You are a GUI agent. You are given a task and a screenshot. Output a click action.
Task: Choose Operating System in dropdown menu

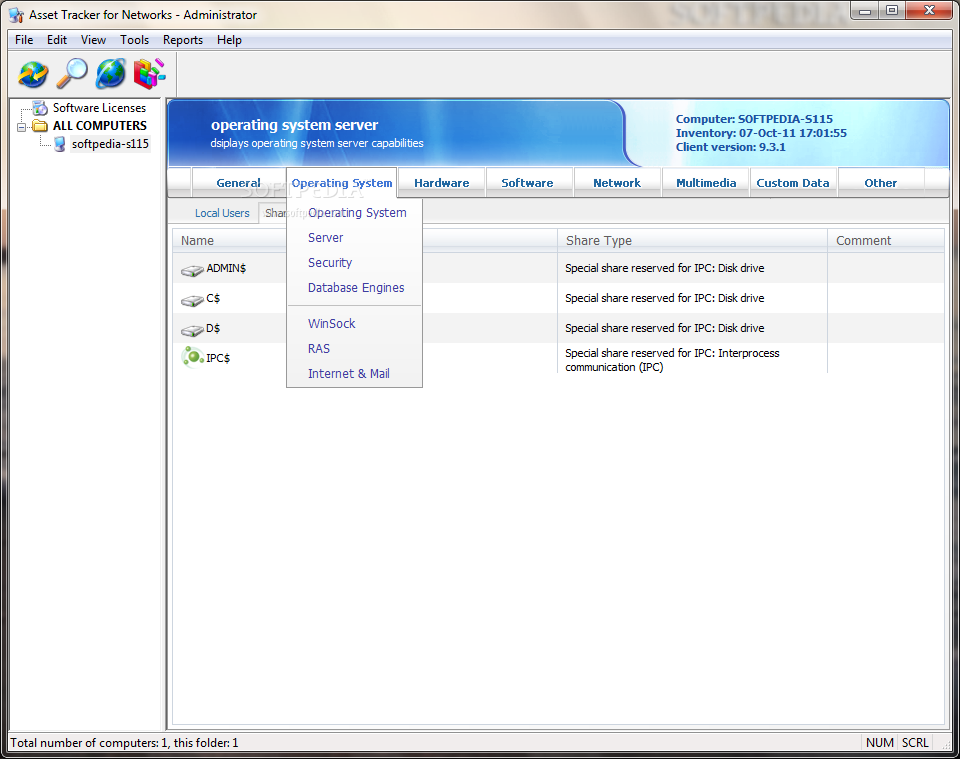tap(357, 213)
